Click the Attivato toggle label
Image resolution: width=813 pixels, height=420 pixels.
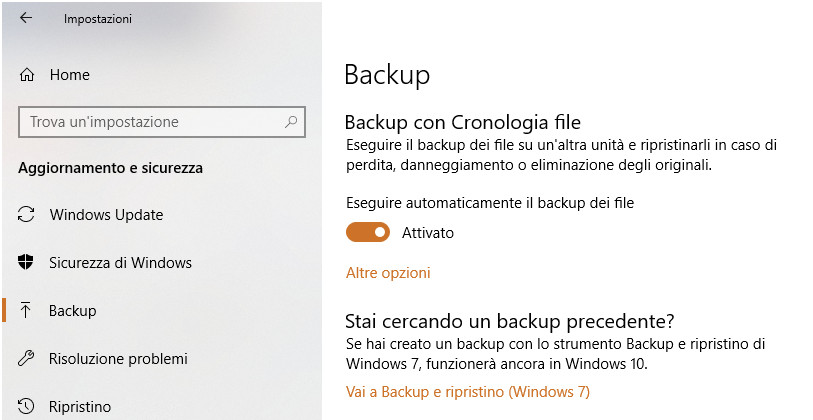(428, 233)
